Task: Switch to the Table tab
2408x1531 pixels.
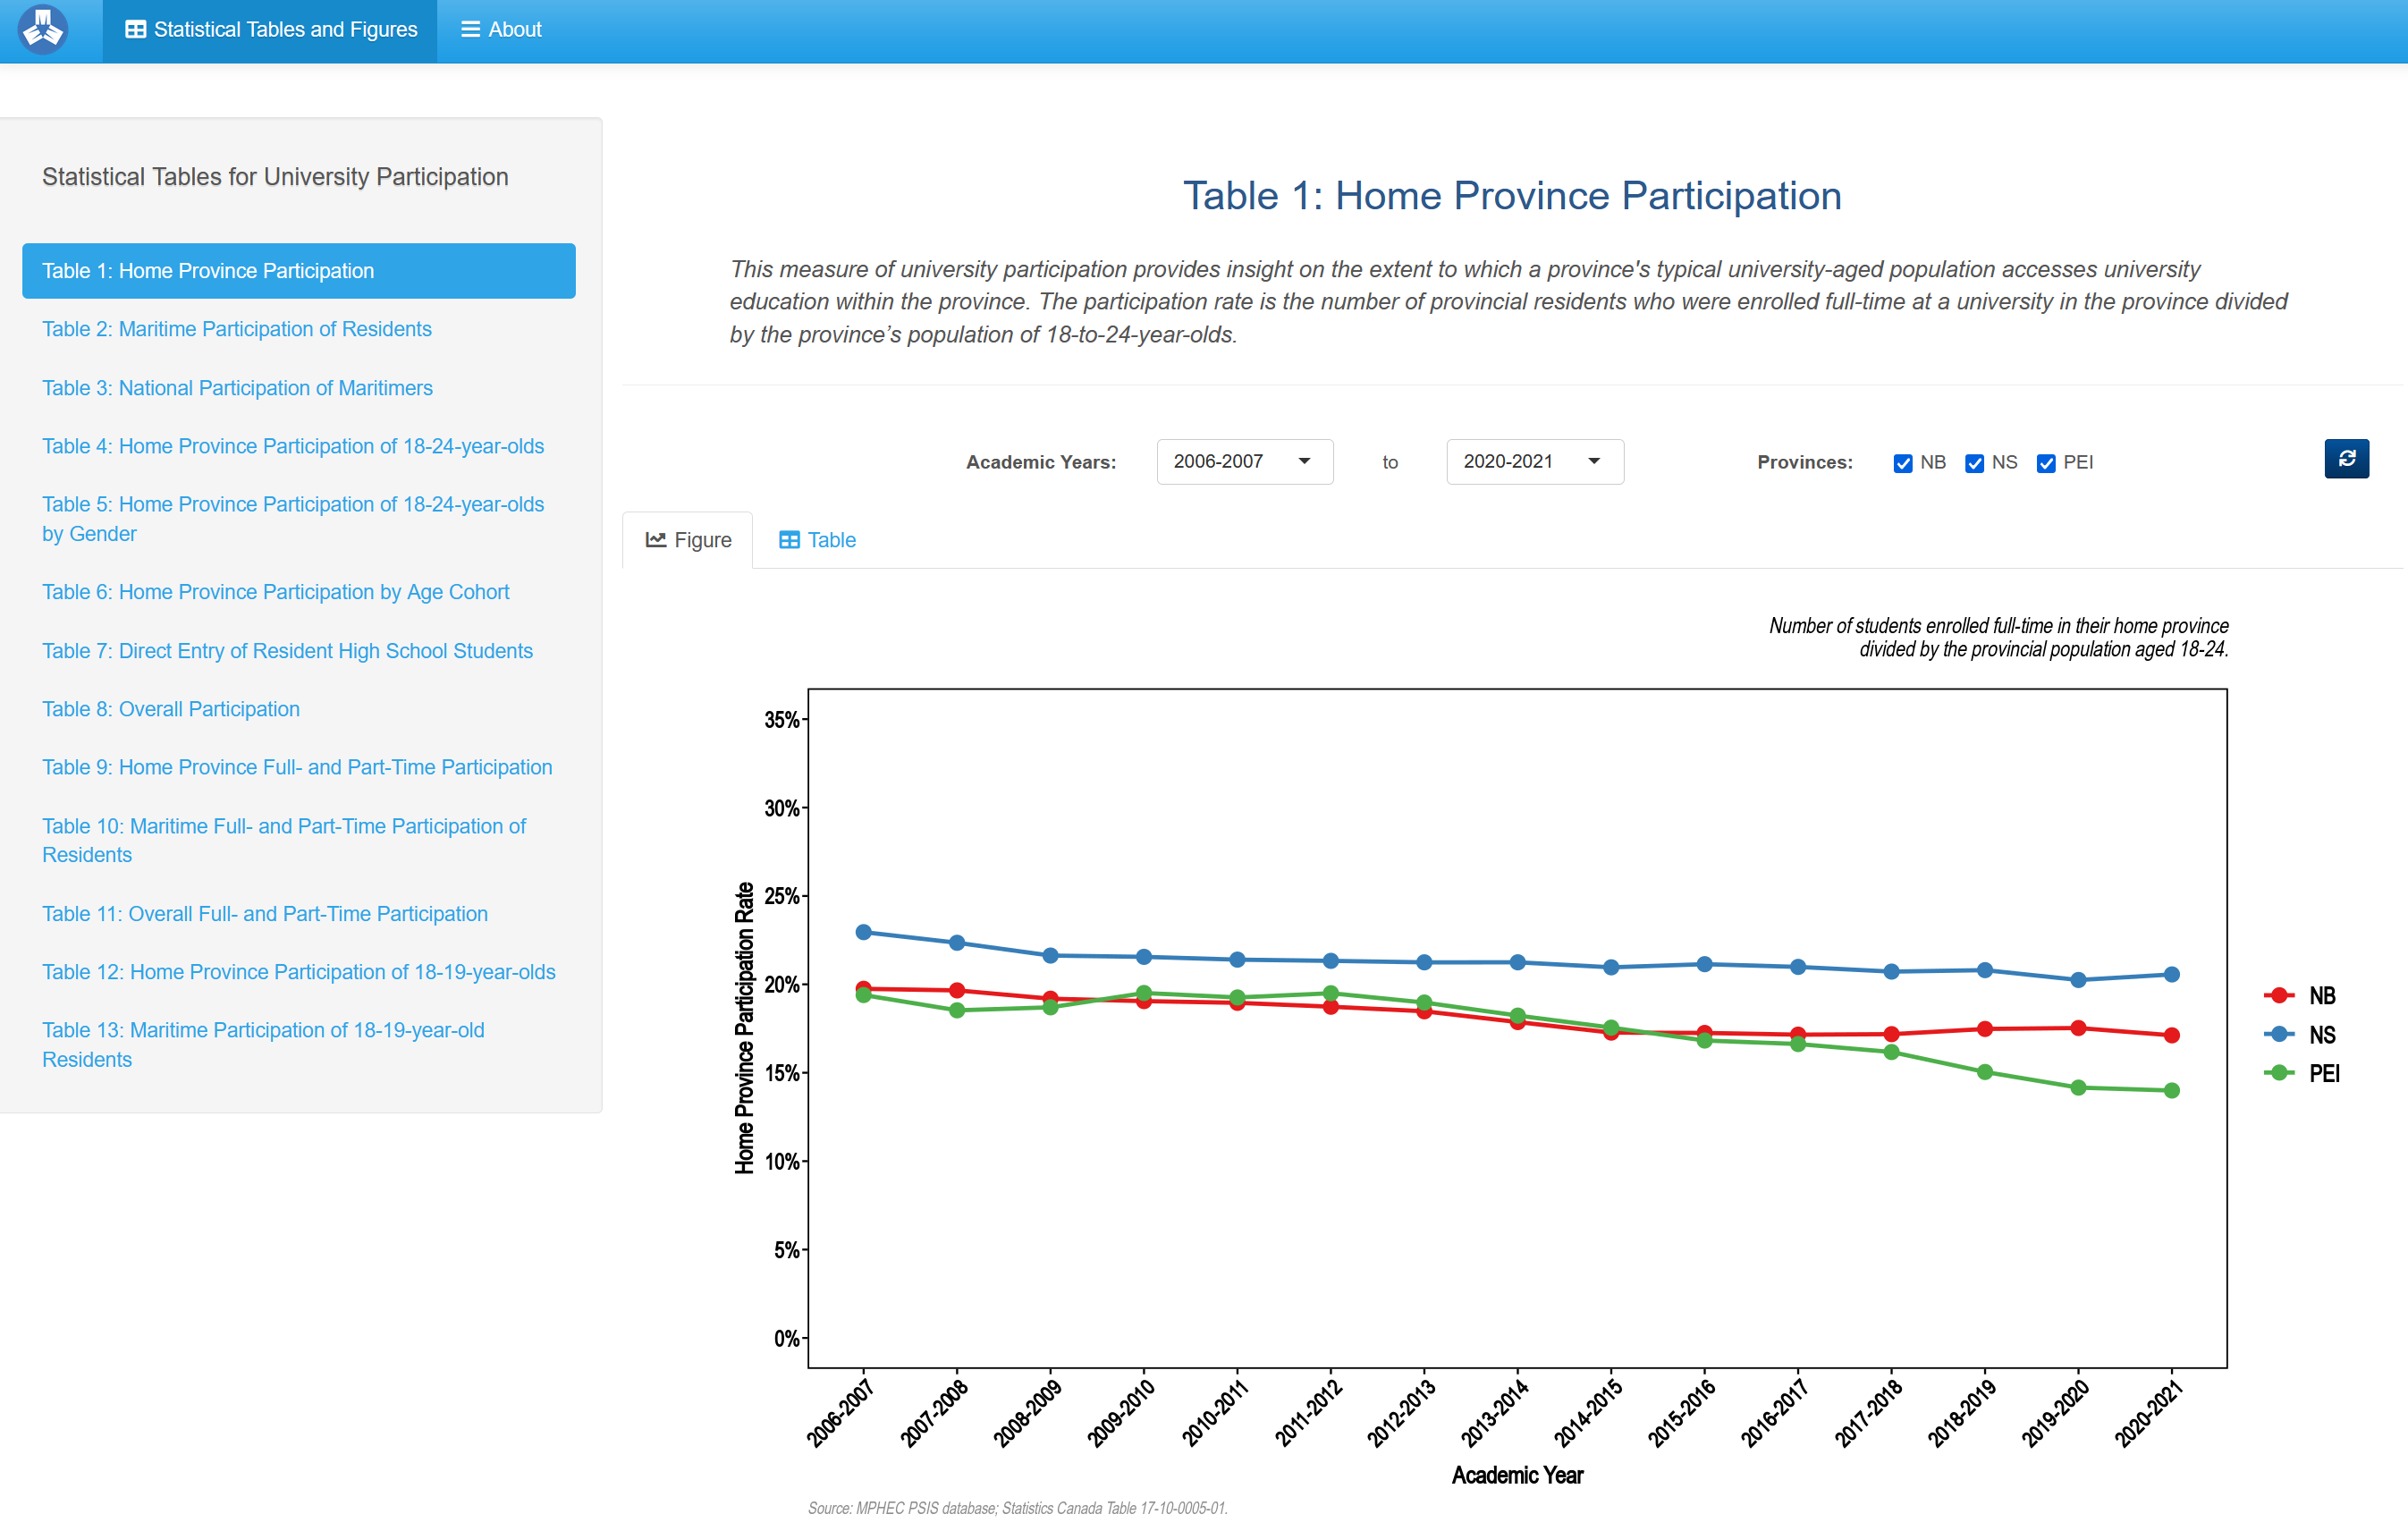Action: 817,540
